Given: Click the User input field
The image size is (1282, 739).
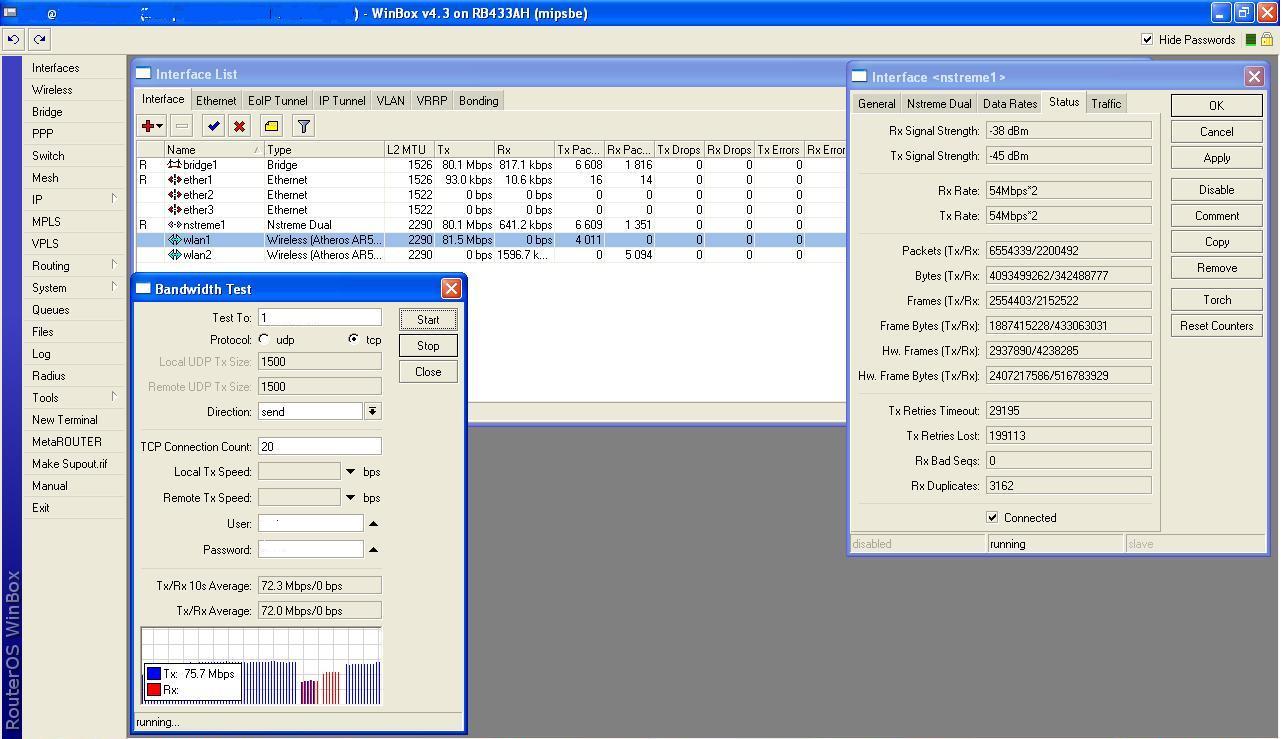Looking at the screenshot, I should pos(311,524).
